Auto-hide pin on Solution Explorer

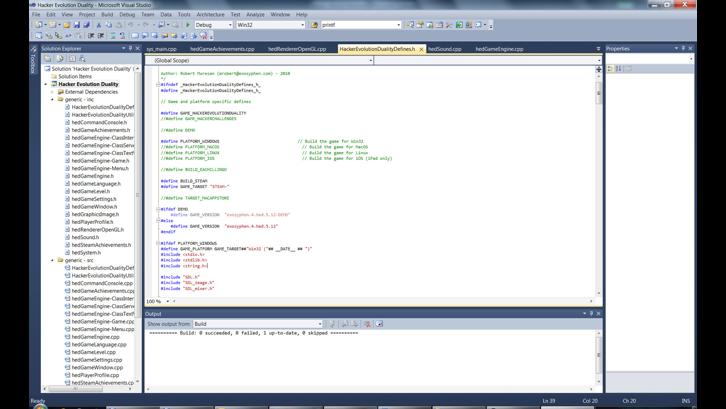[x=131, y=48]
